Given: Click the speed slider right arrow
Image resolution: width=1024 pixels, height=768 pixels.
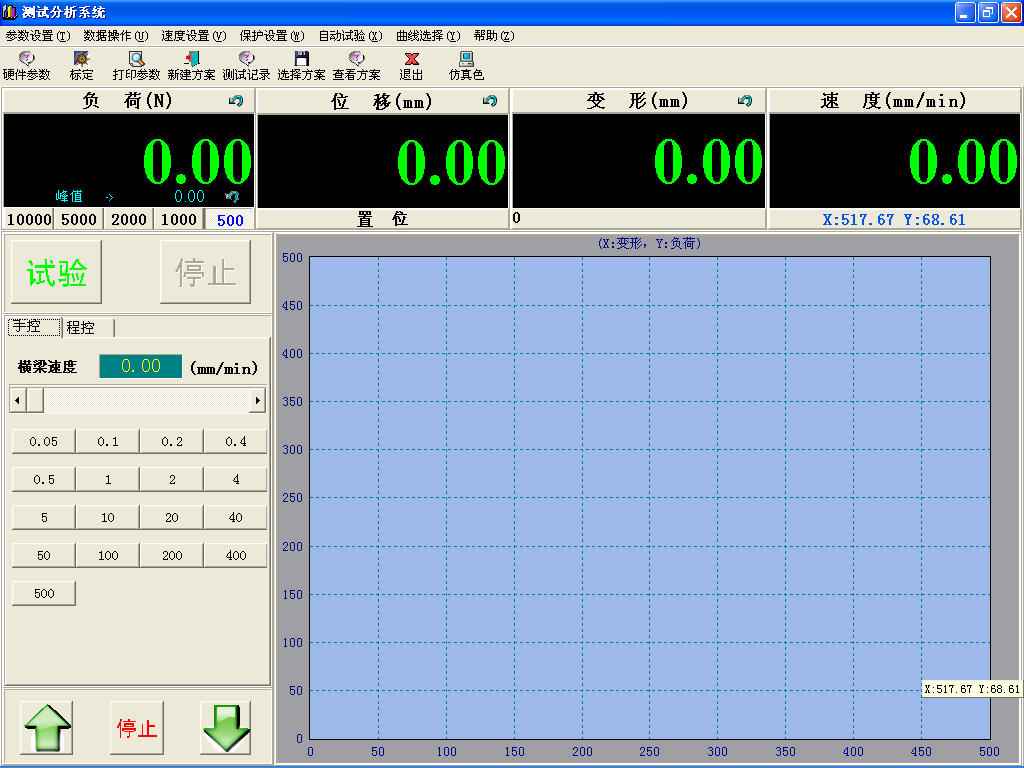Looking at the screenshot, I should point(257,400).
